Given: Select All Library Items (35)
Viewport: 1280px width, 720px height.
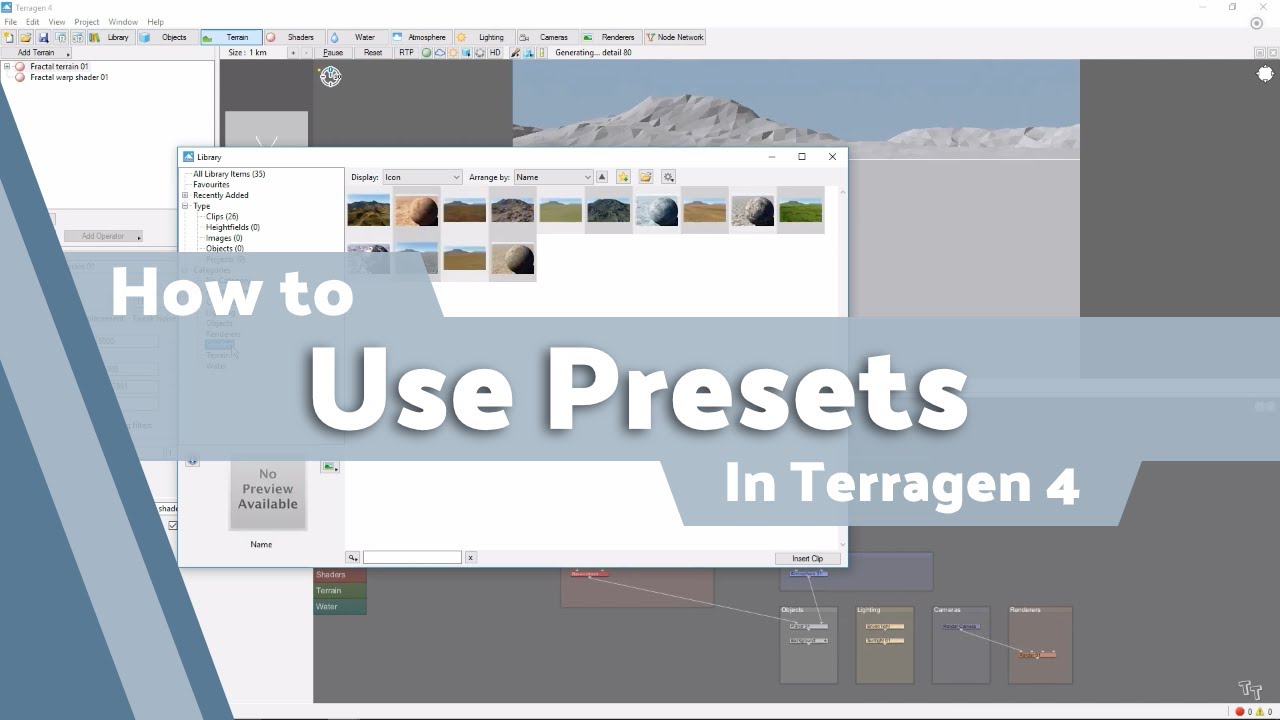Looking at the screenshot, I should pyautogui.click(x=229, y=174).
